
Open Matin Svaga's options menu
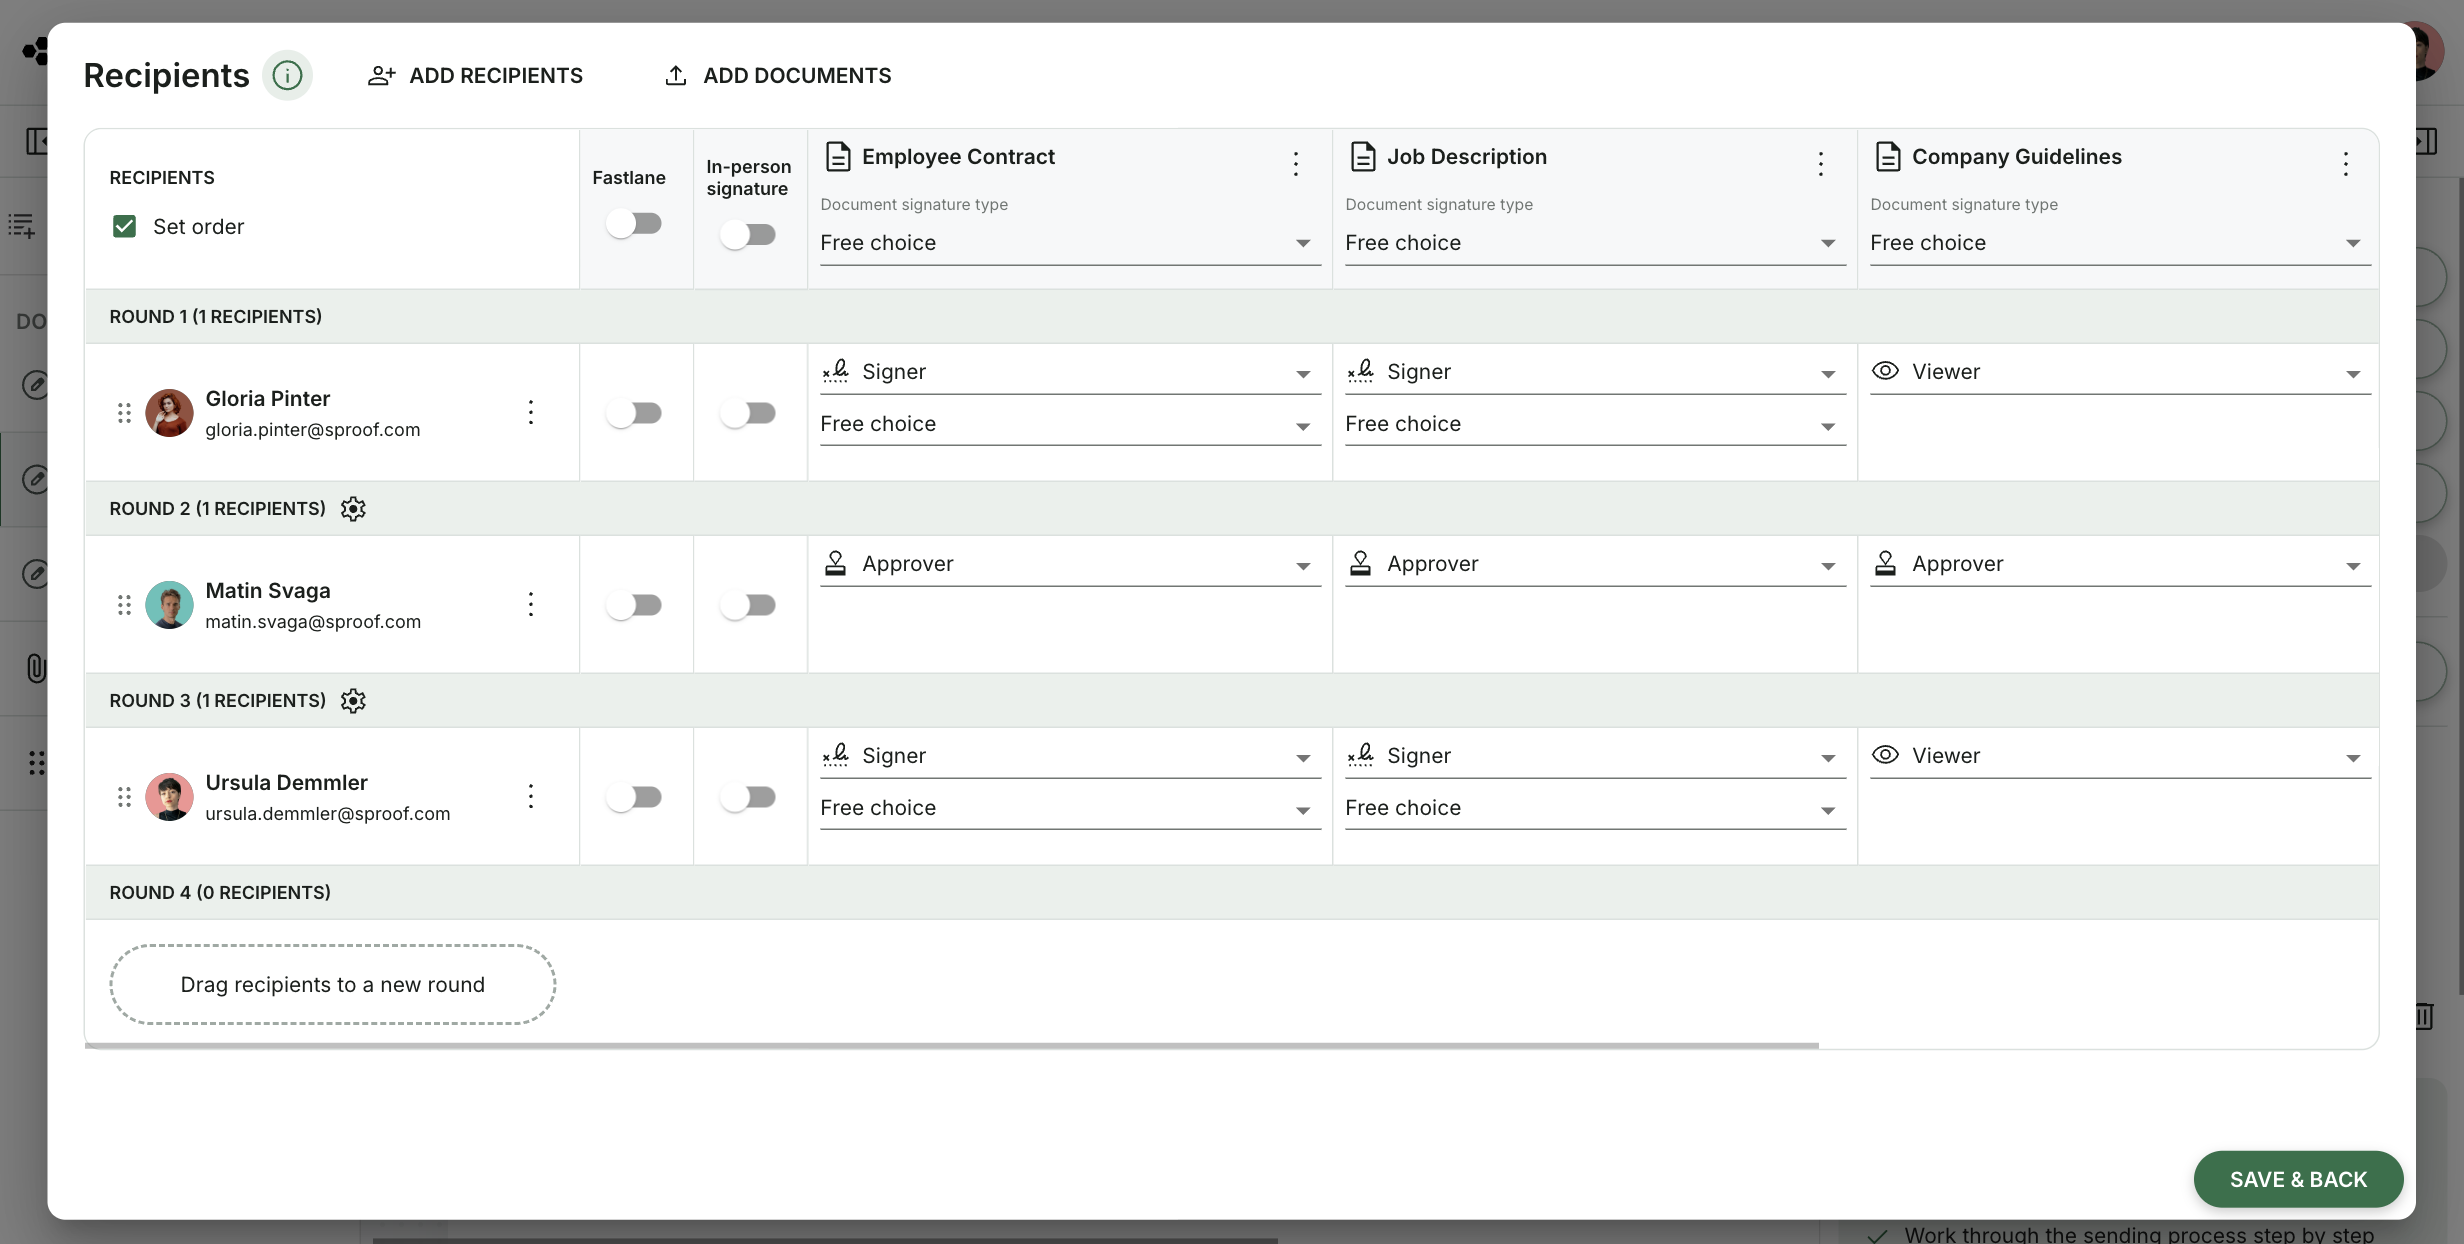(531, 604)
